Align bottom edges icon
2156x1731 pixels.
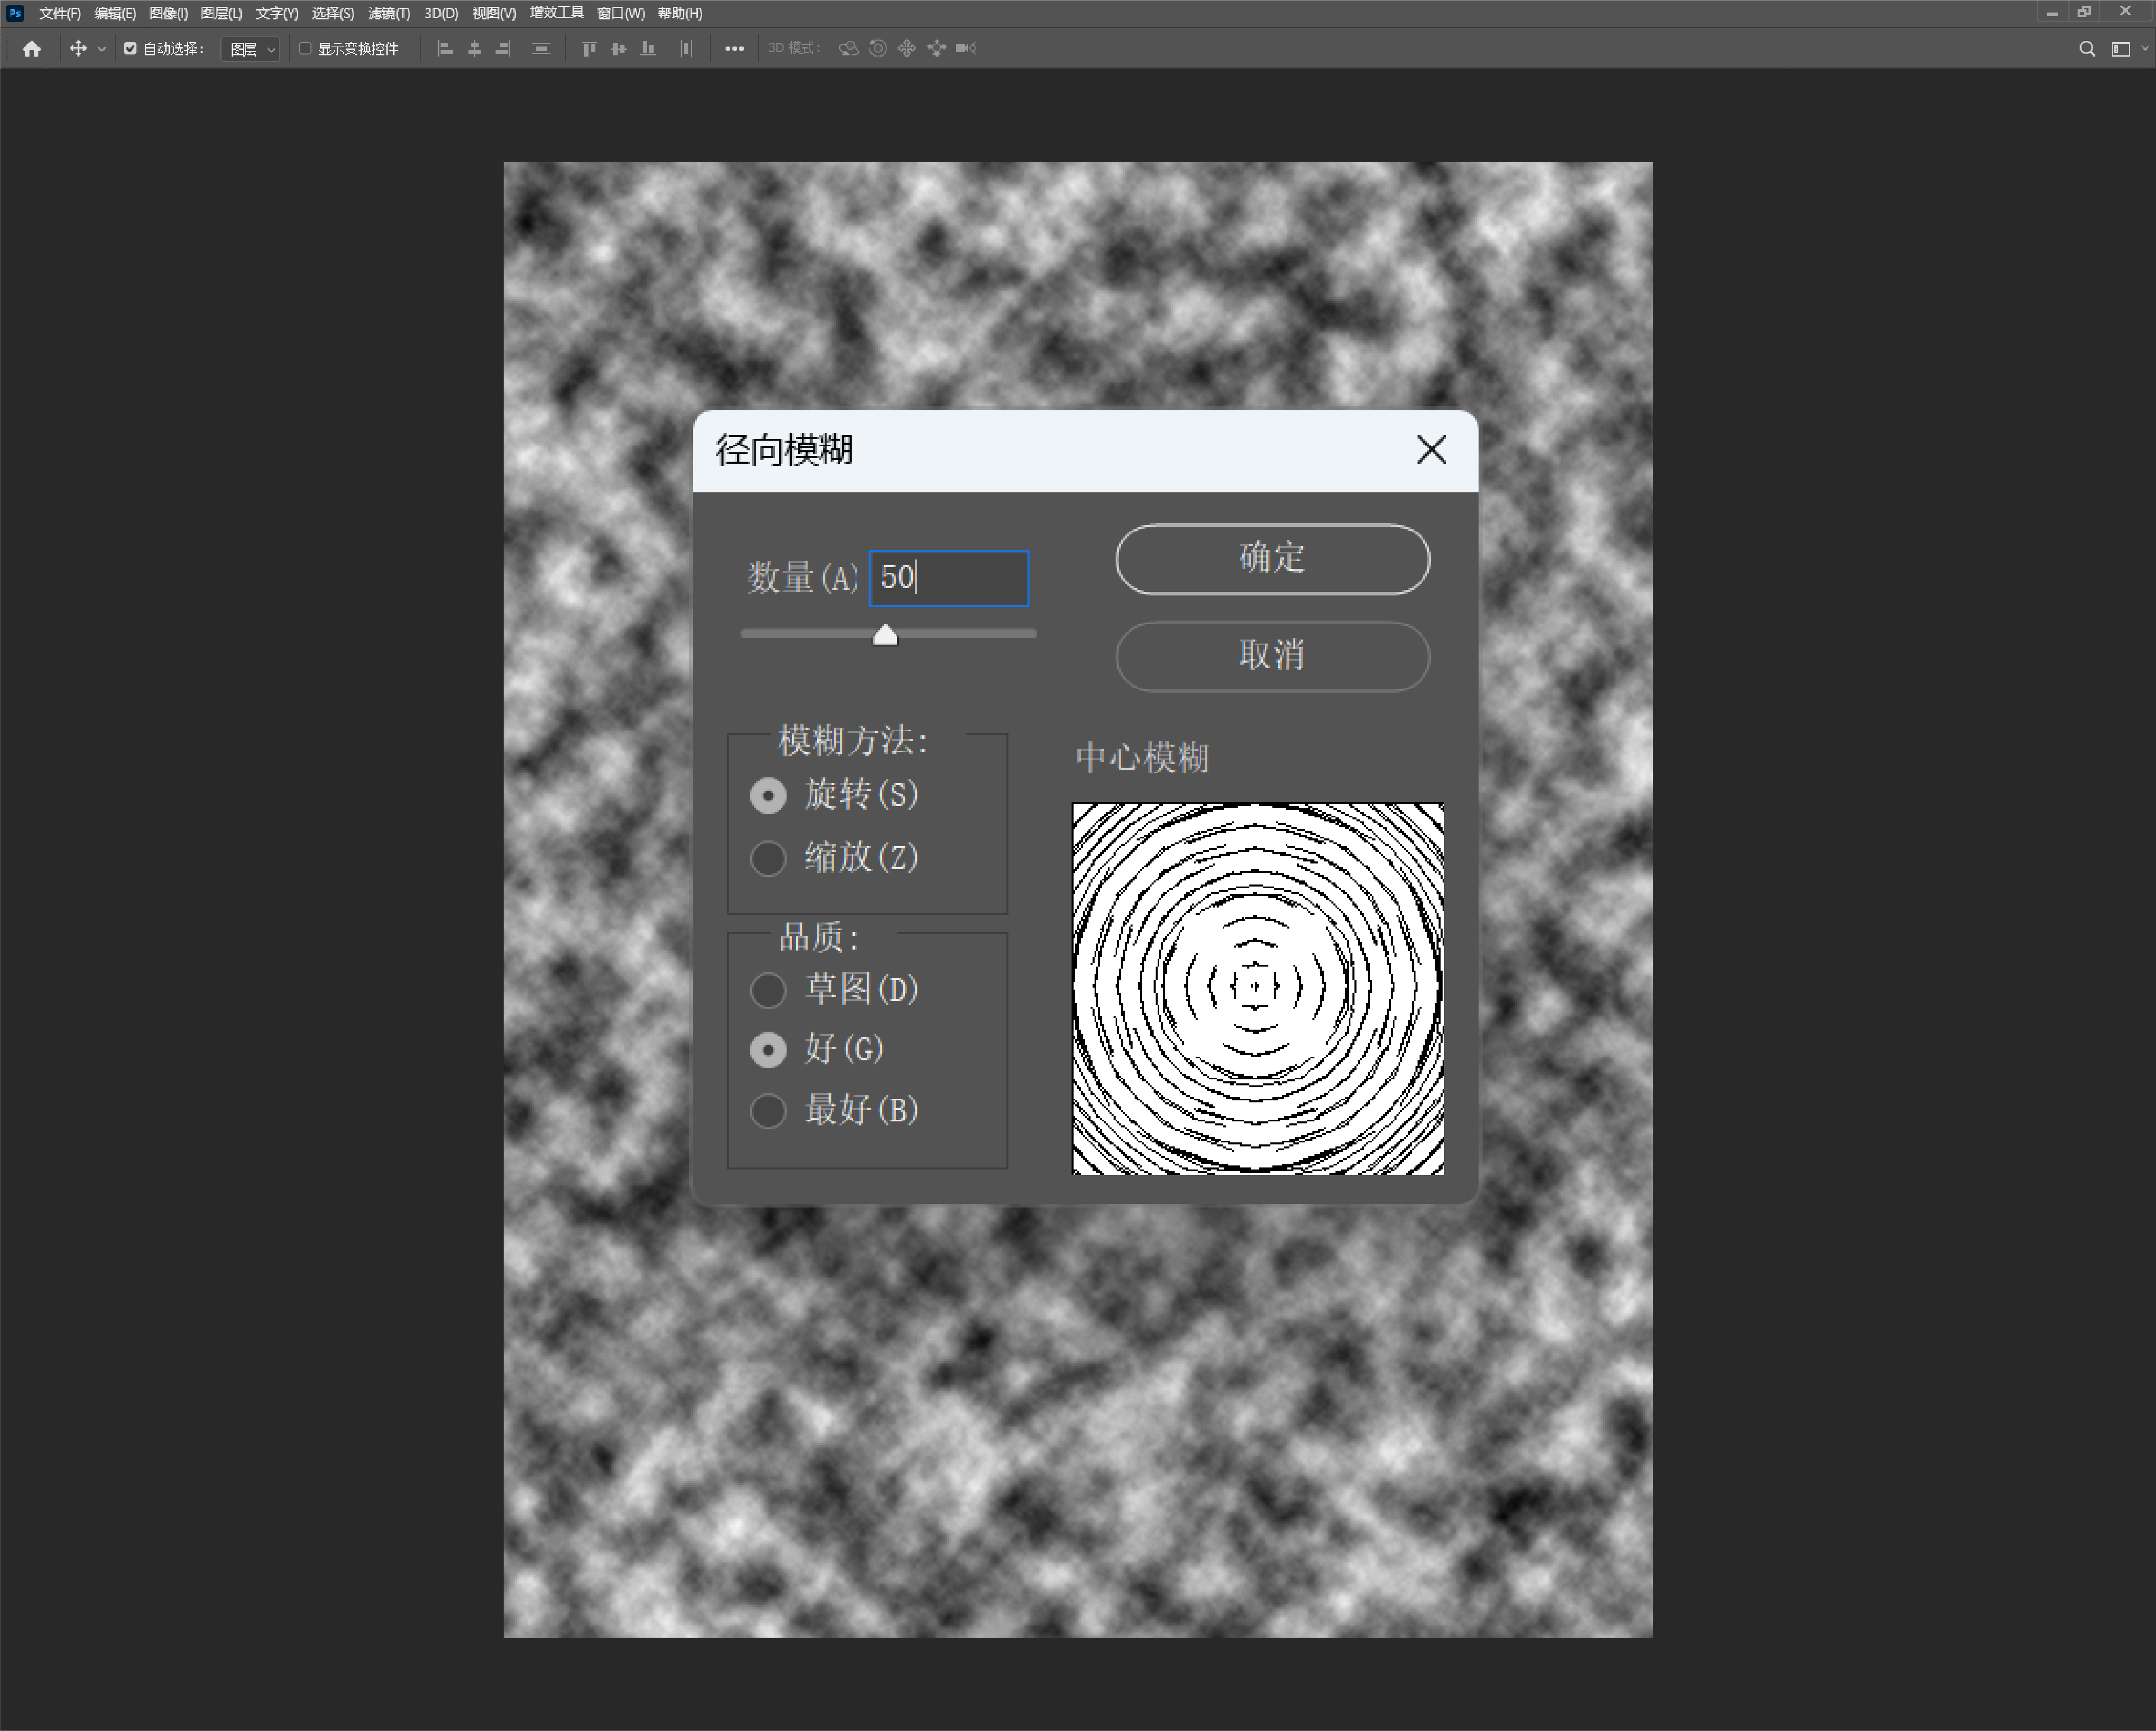648,48
